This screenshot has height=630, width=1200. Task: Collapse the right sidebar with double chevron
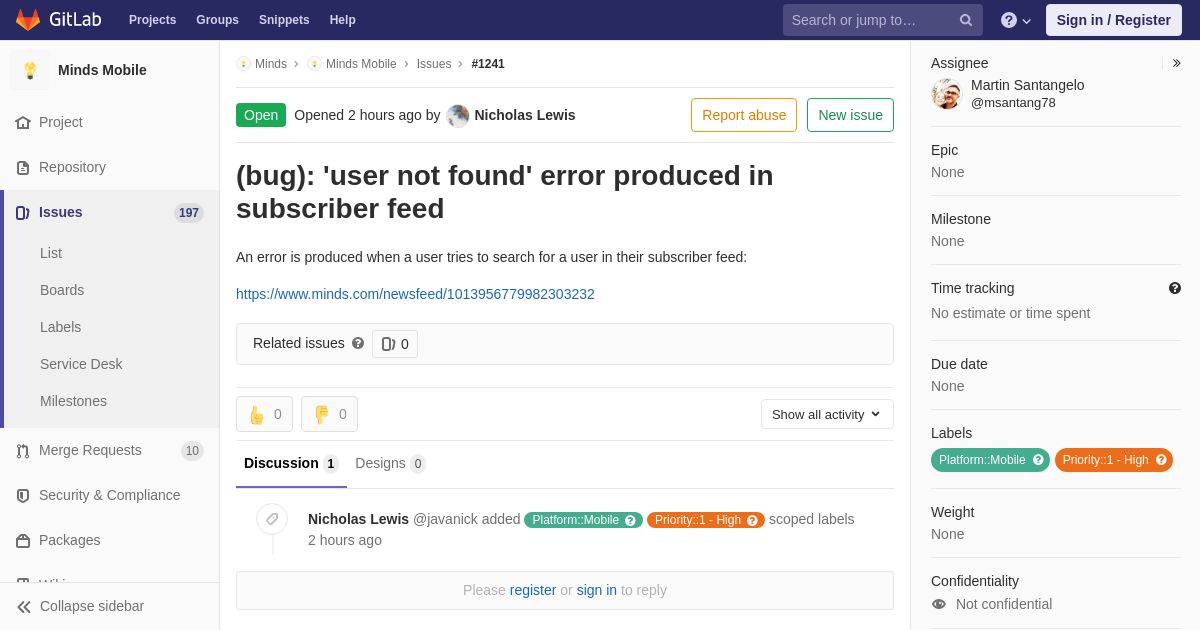(x=1176, y=63)
